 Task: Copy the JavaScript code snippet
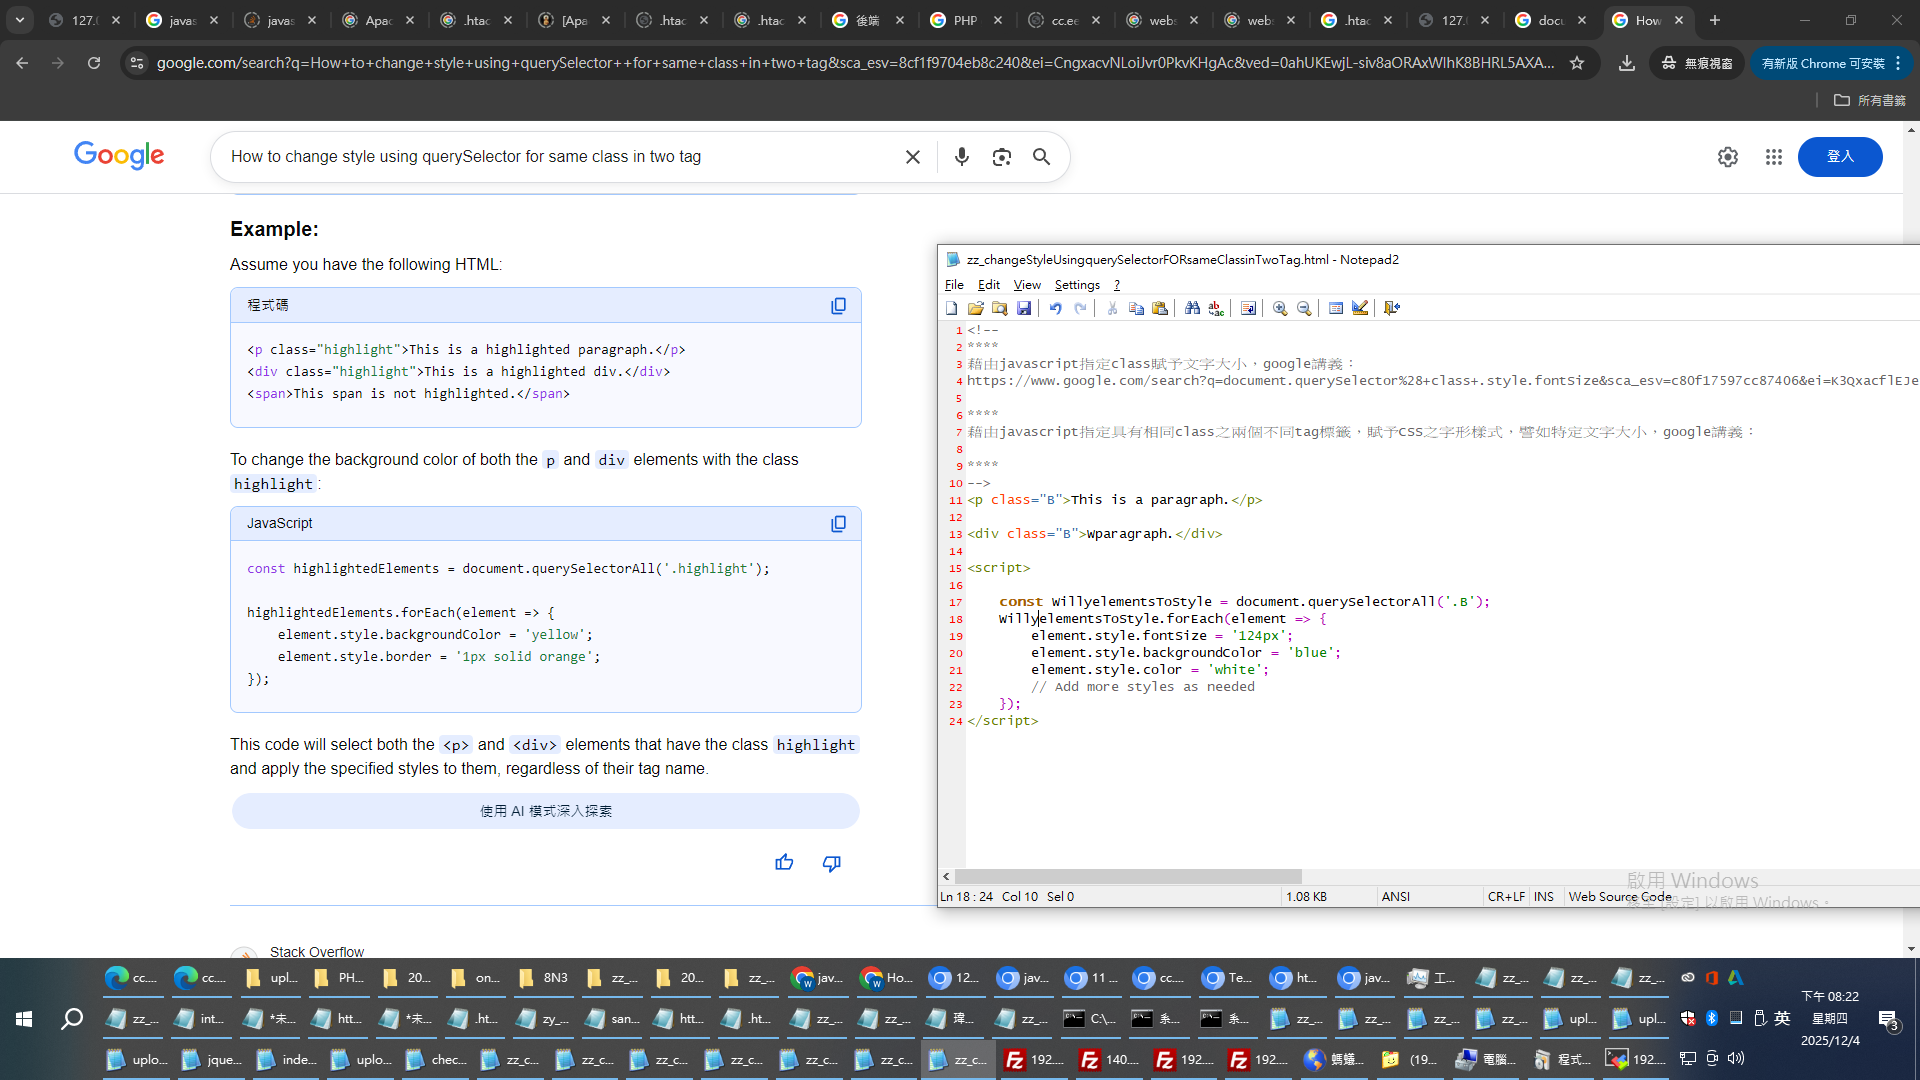[838, 524]
